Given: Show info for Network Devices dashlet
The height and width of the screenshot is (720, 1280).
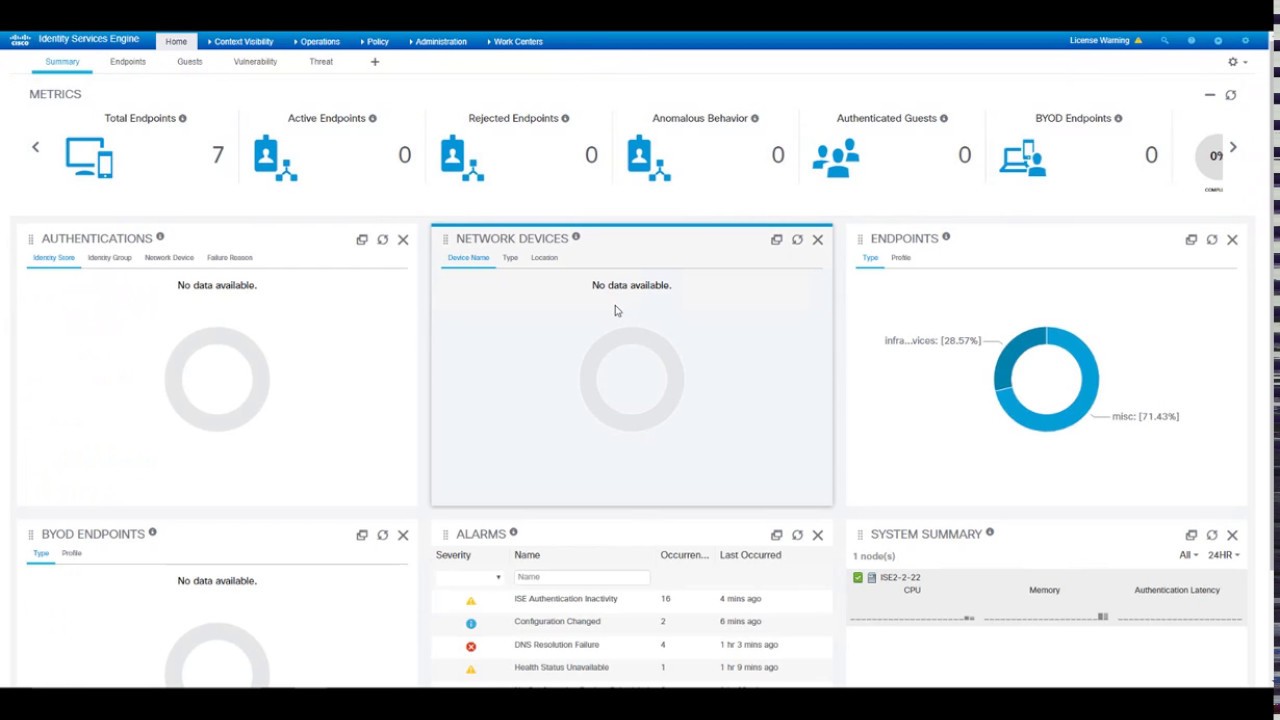Looking at the screenshot, I should (x=576, y=237).
